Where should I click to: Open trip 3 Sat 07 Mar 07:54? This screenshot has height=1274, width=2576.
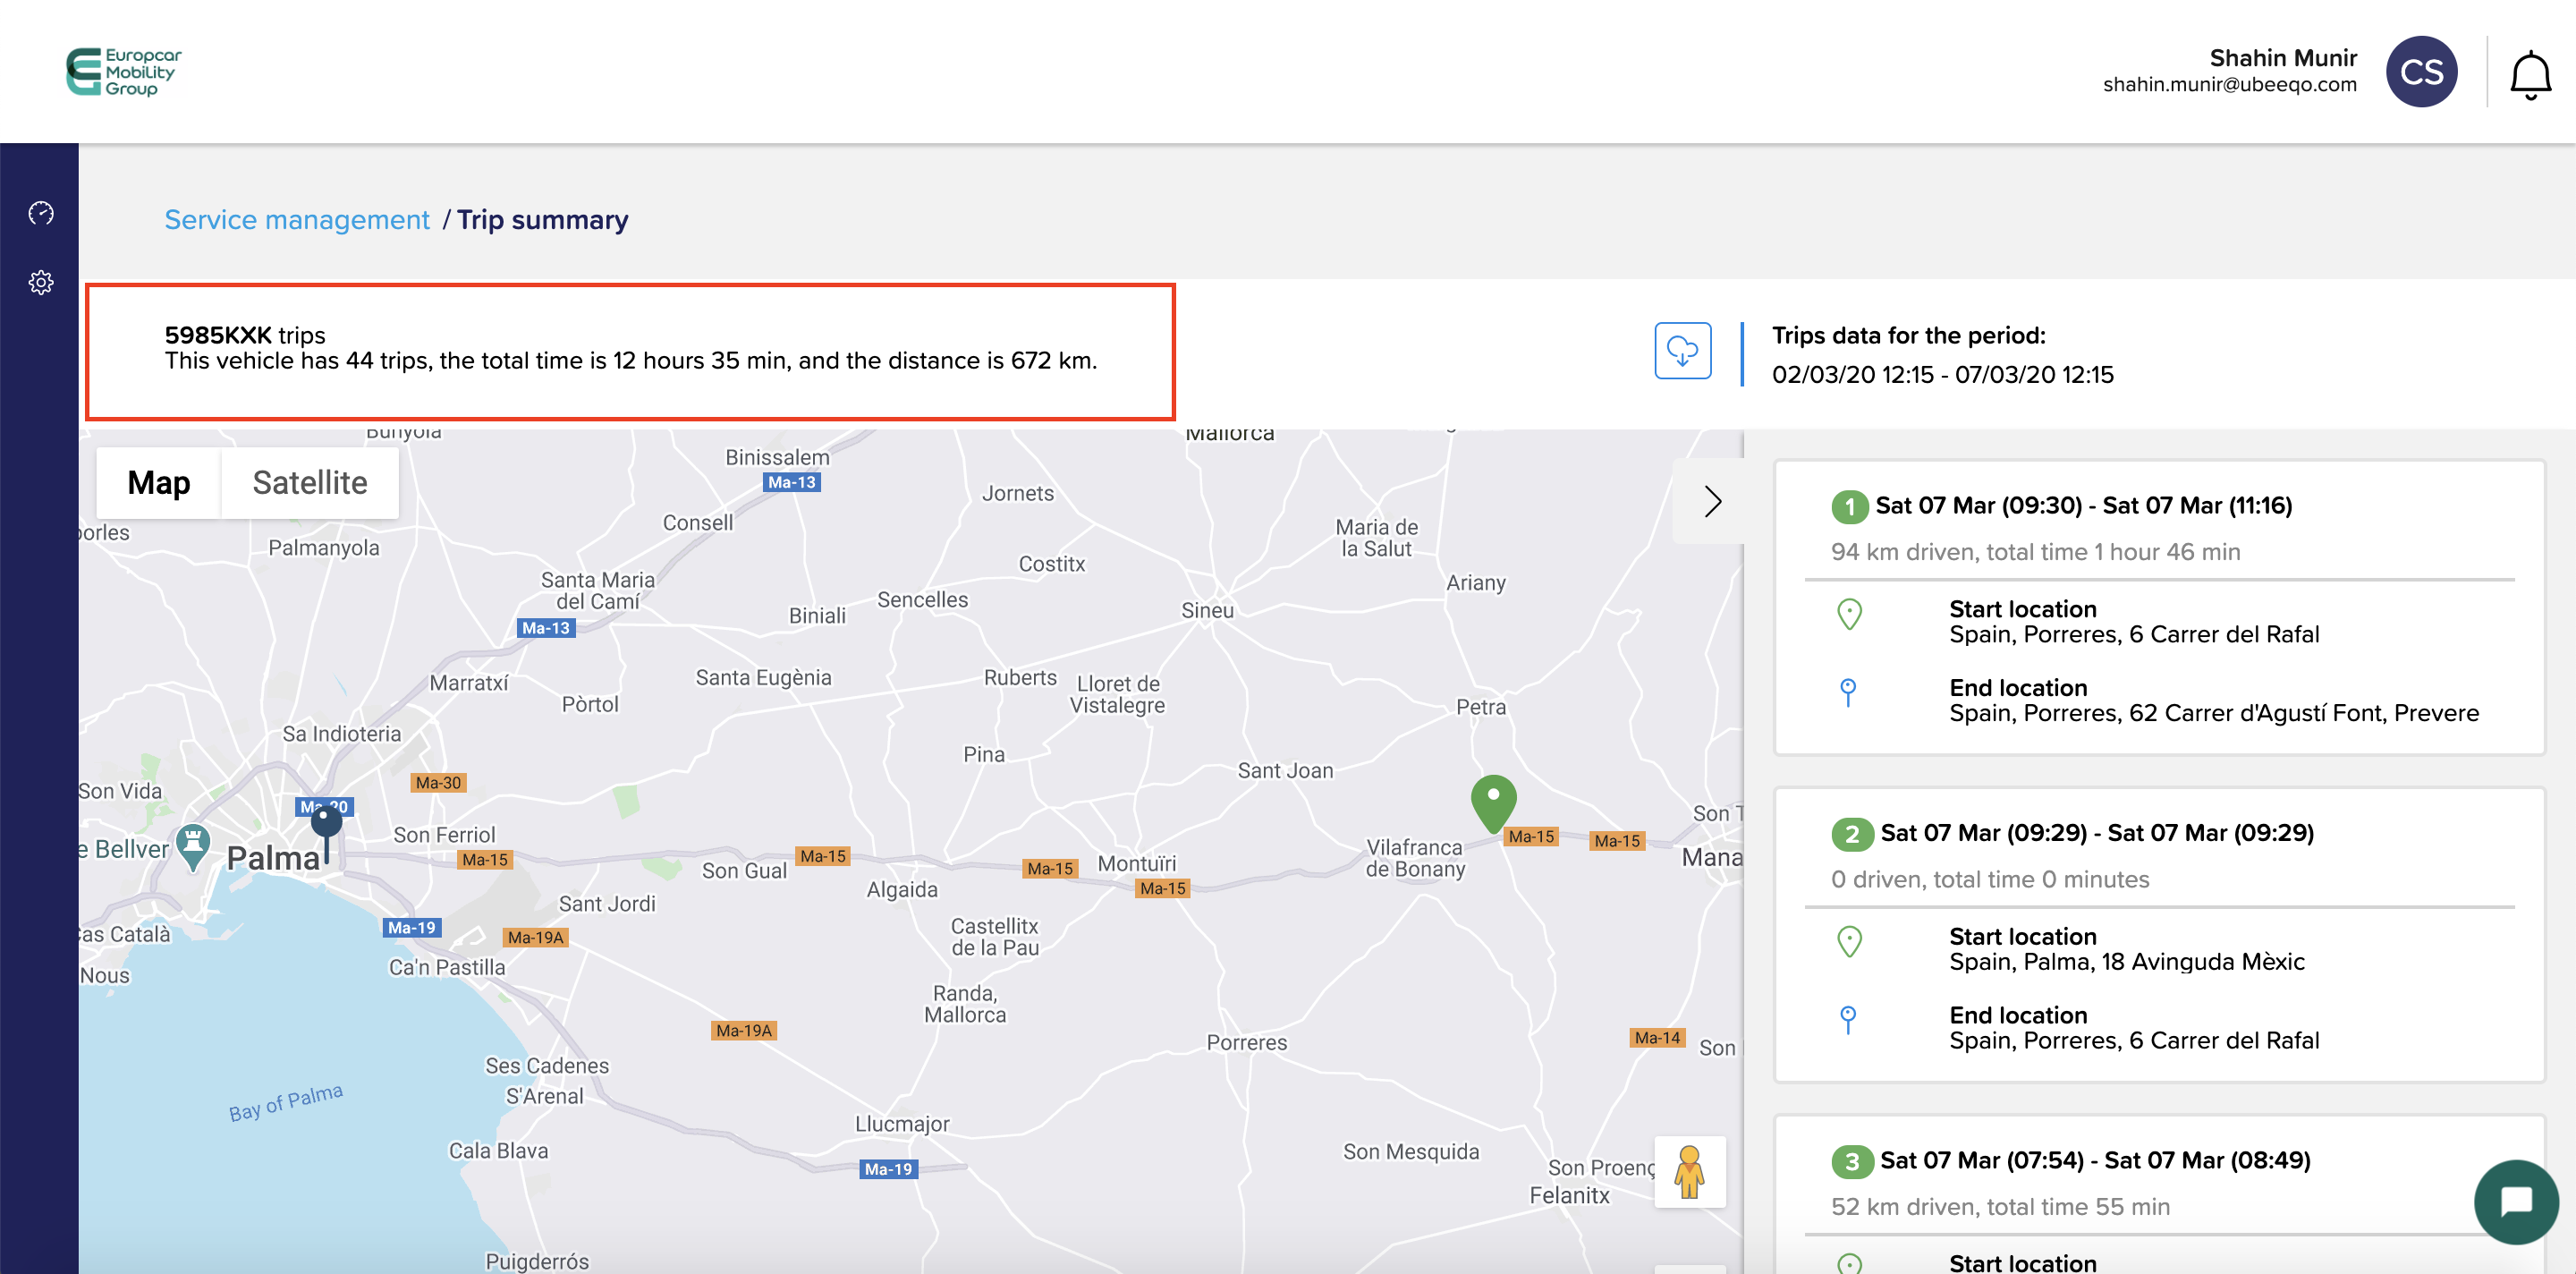(x=2094, y=1160)
